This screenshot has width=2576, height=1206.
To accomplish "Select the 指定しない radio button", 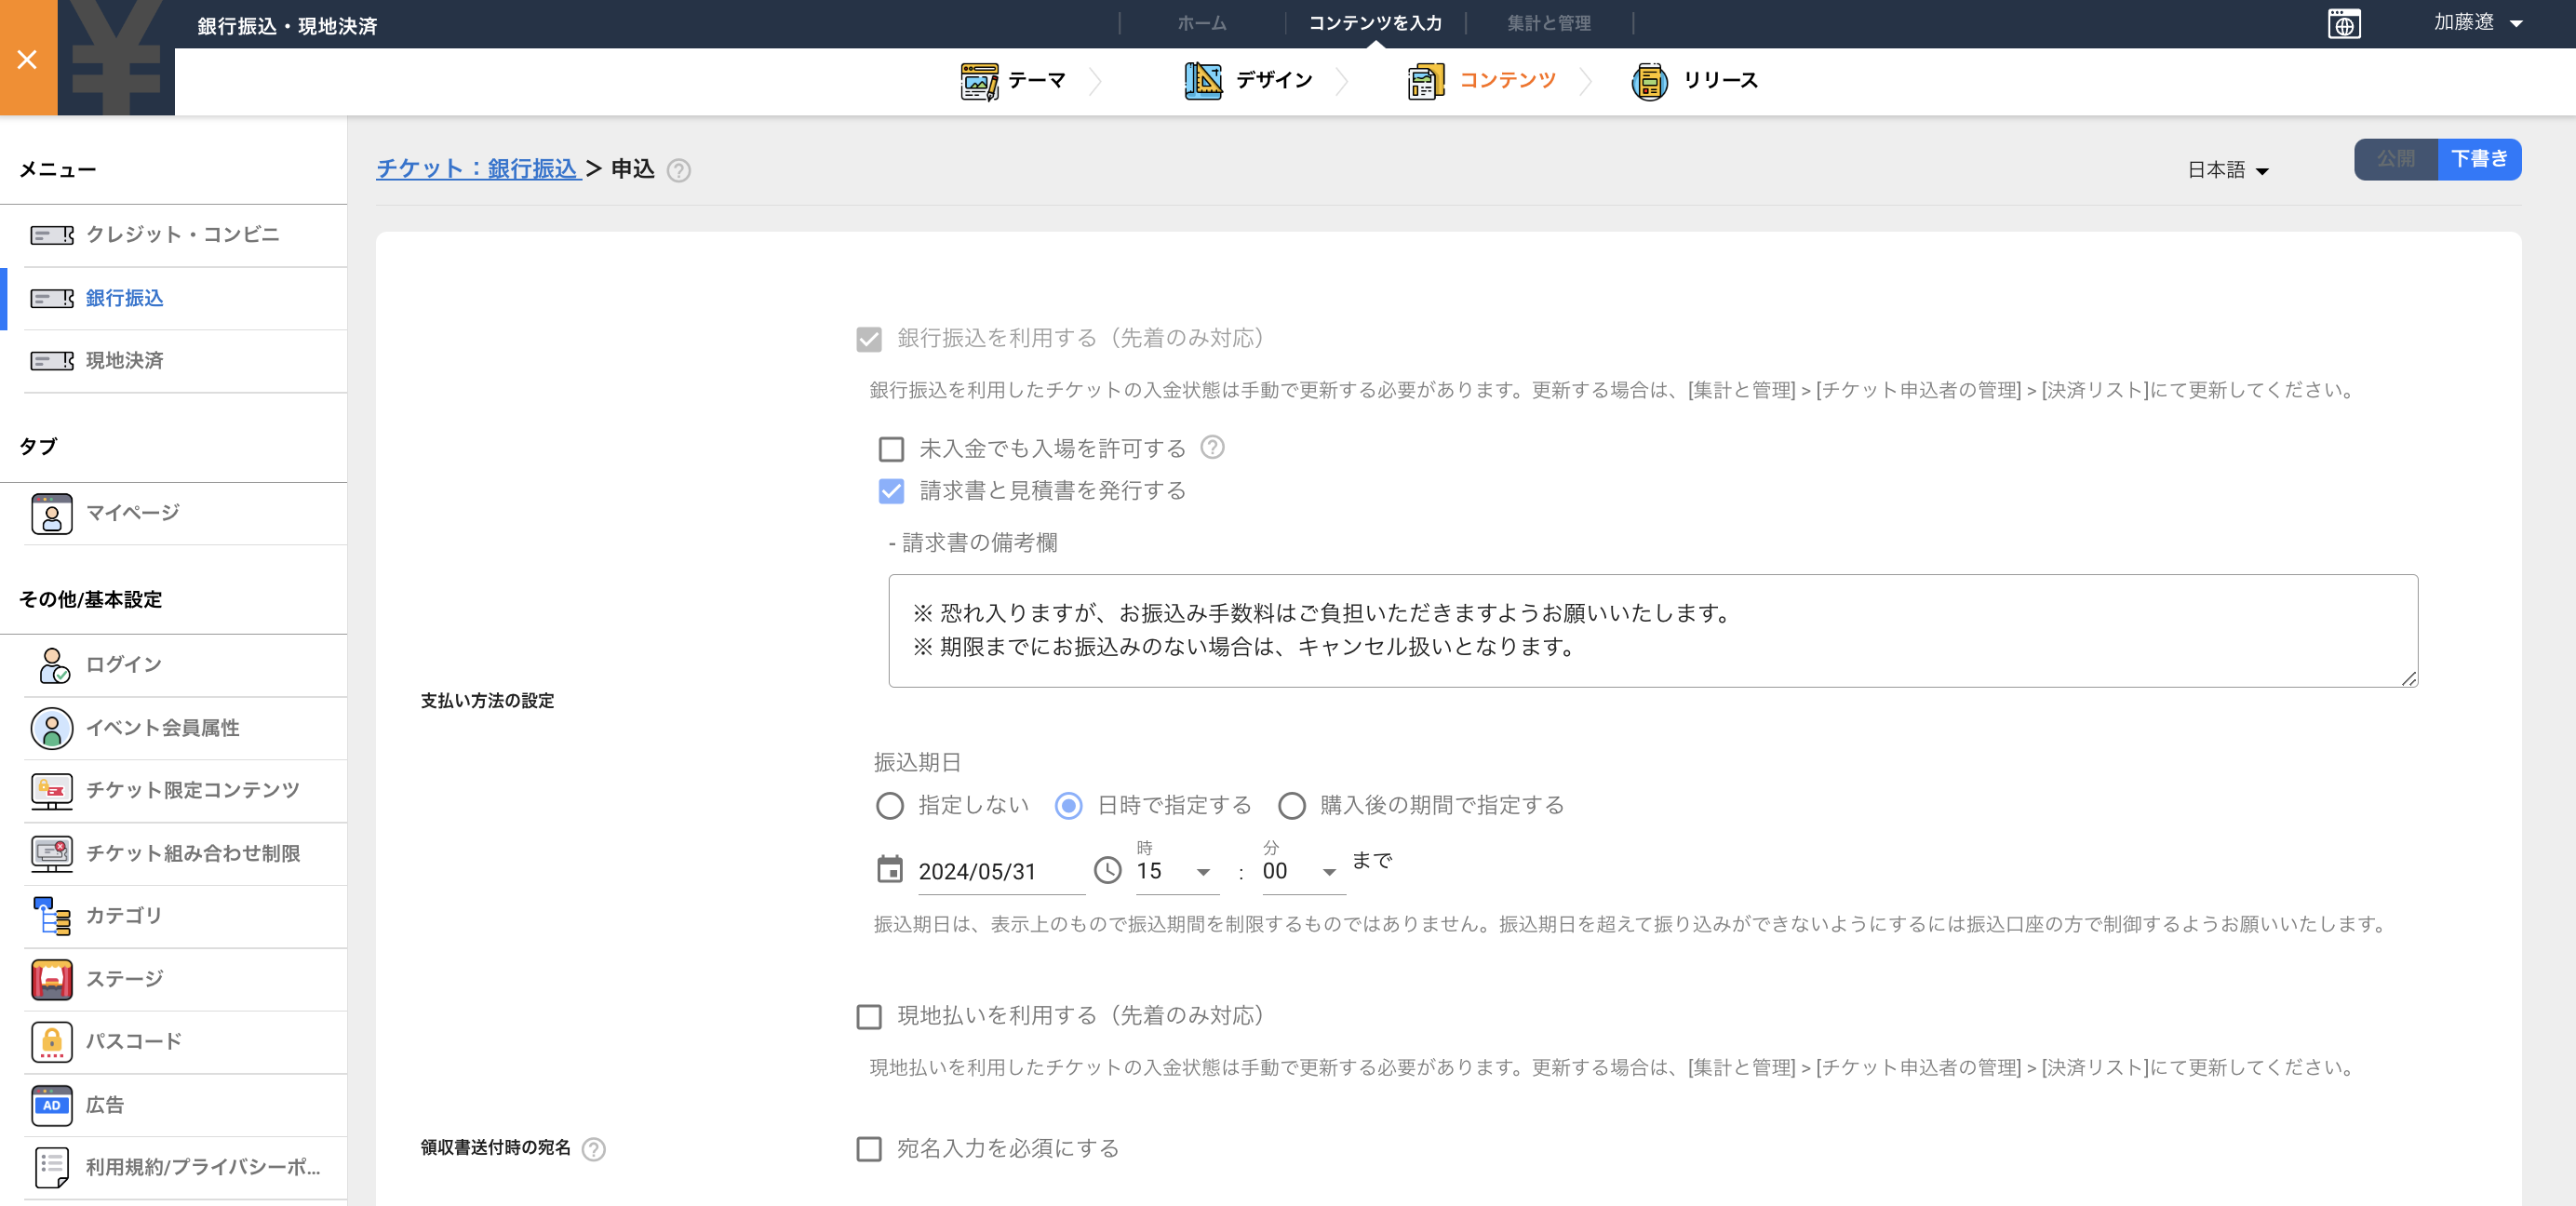I will [x=889, y=805].
